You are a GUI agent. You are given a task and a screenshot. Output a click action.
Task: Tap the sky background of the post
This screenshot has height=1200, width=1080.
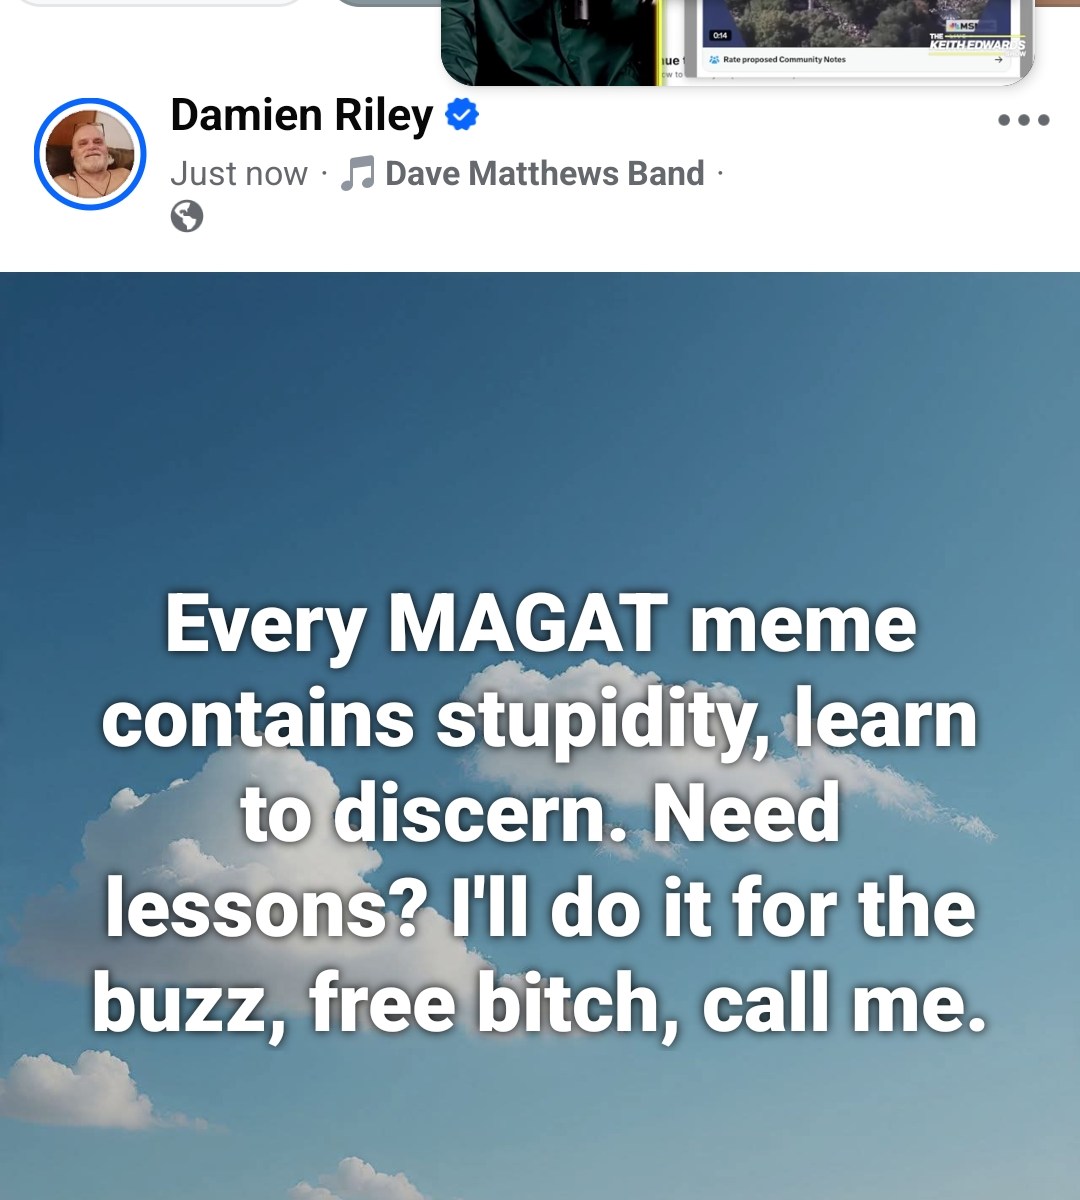point(540,420)
